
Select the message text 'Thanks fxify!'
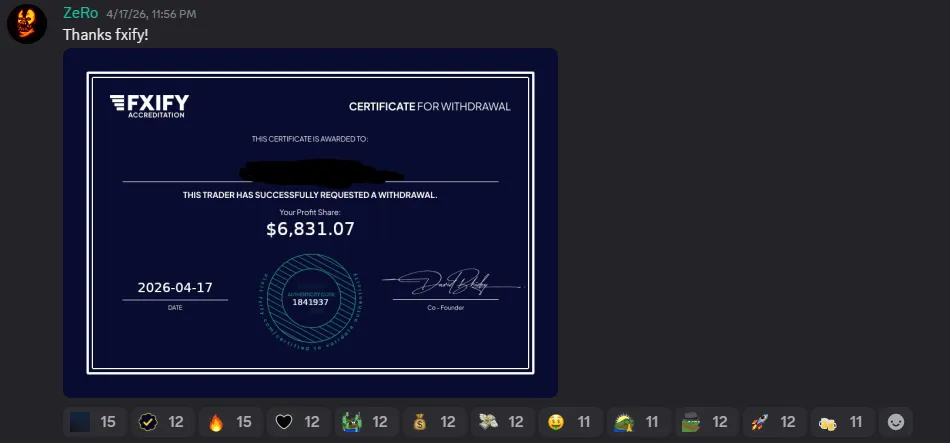tap(105, 35)
